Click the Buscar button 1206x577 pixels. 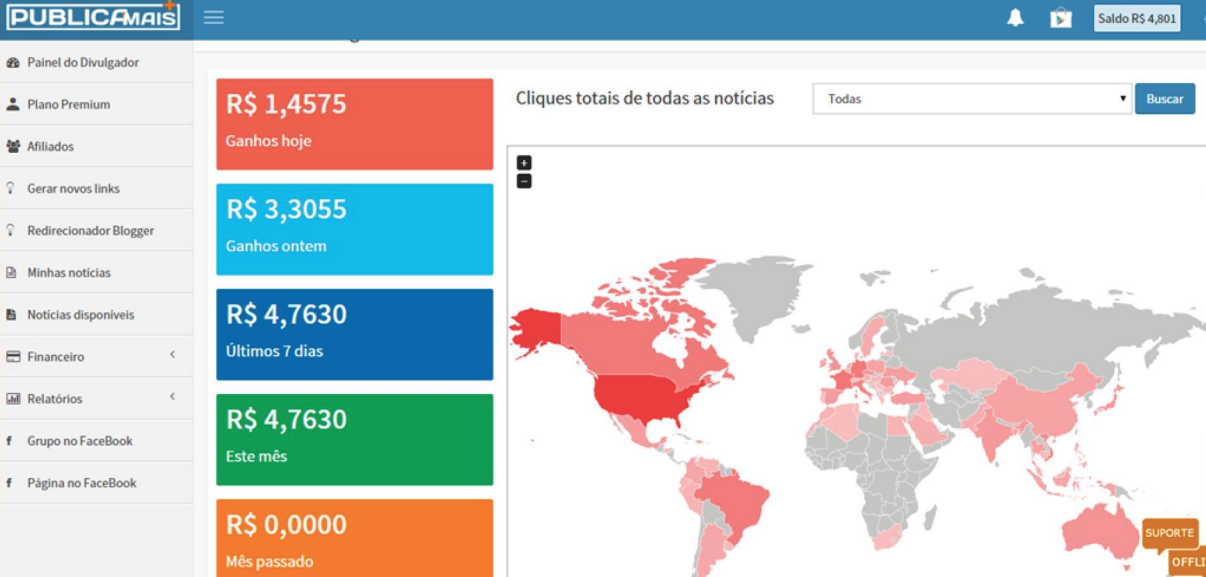click(x=1165, y=99)
